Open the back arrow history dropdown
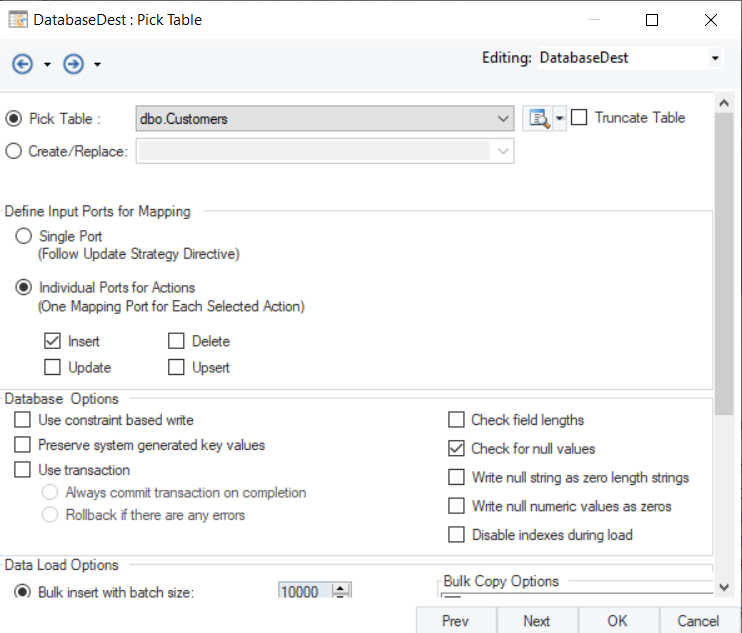The height and width of the screenshot is (633, 742). click(47, 64)
